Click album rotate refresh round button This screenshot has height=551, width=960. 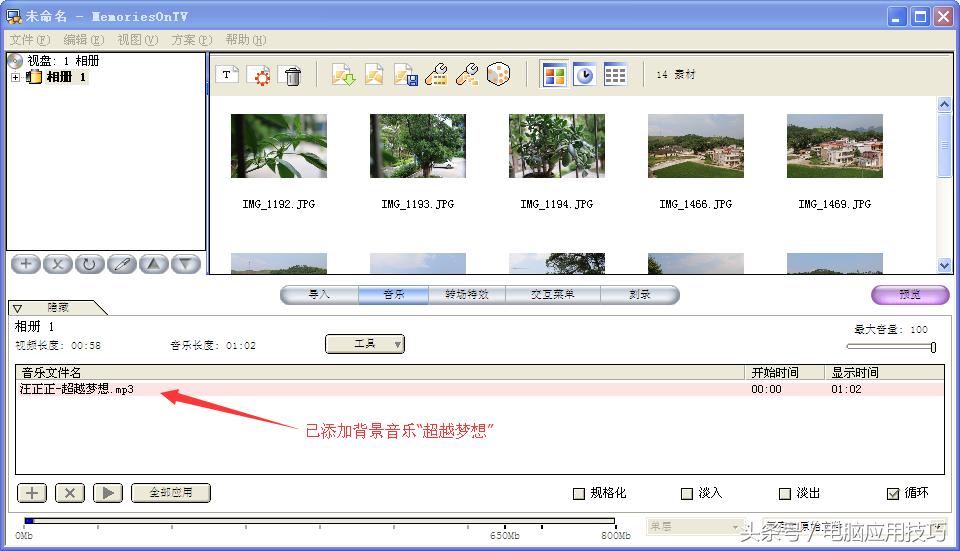89,264
